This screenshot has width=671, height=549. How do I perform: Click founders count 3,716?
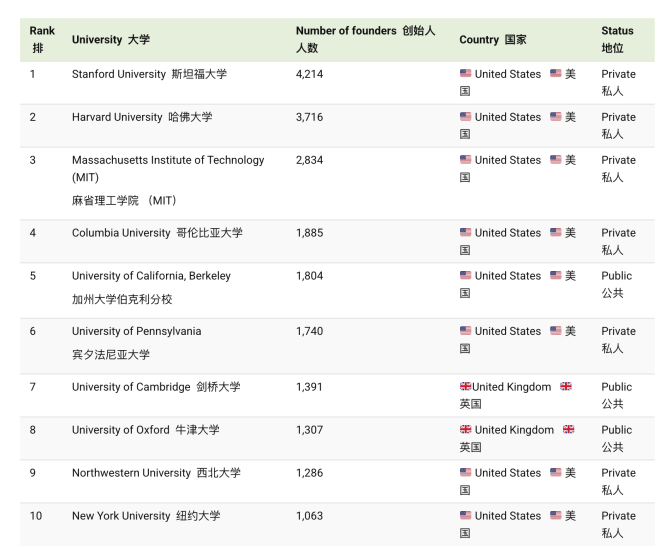[x=309, y=117]
